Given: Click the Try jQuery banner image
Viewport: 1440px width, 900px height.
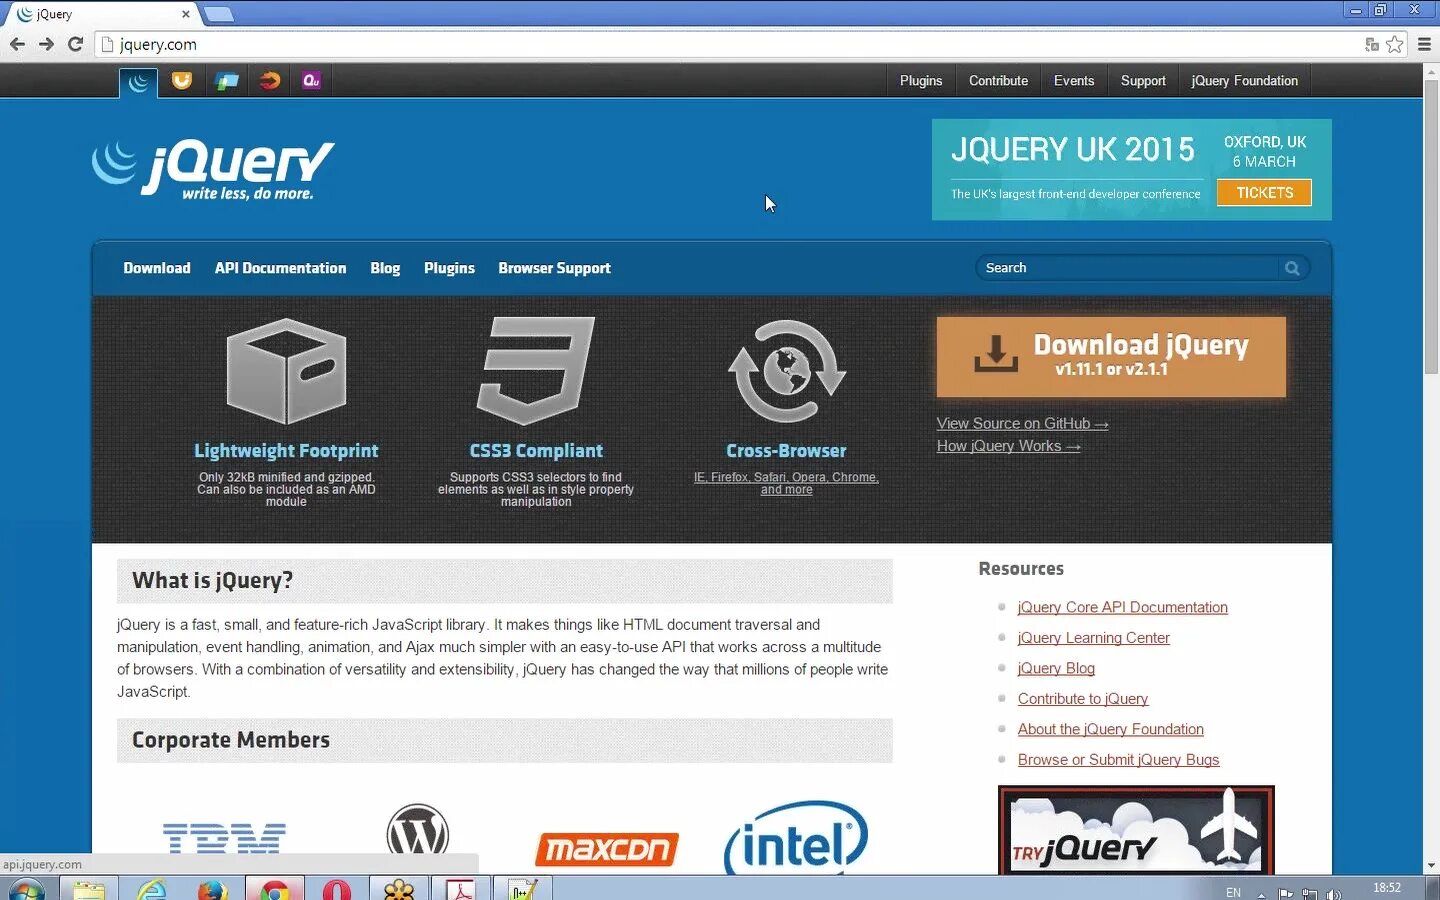Looking at the screenshot, I should [1136, 830].
